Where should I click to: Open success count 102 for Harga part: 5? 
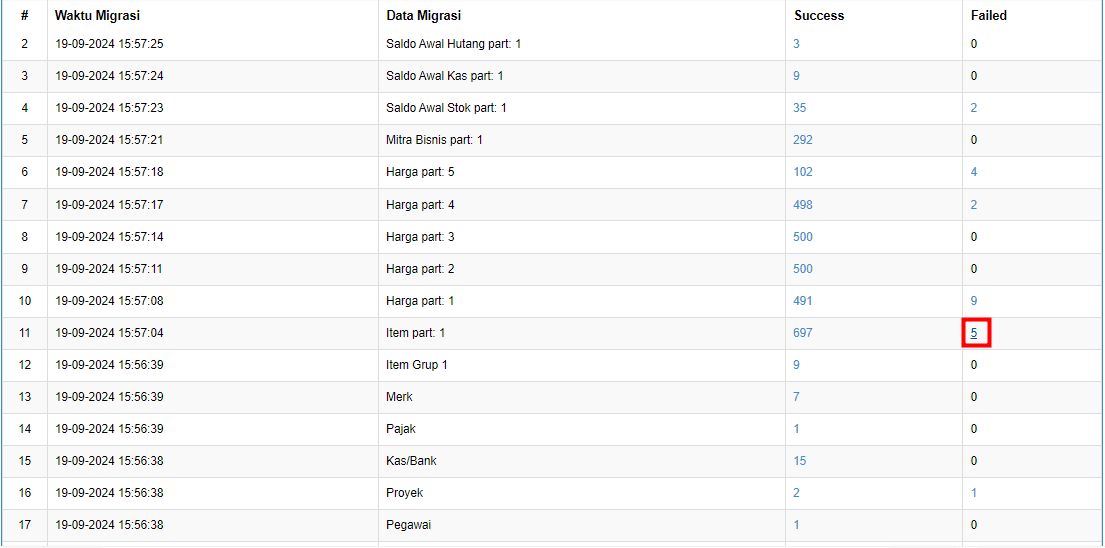(x=803, y=172)
